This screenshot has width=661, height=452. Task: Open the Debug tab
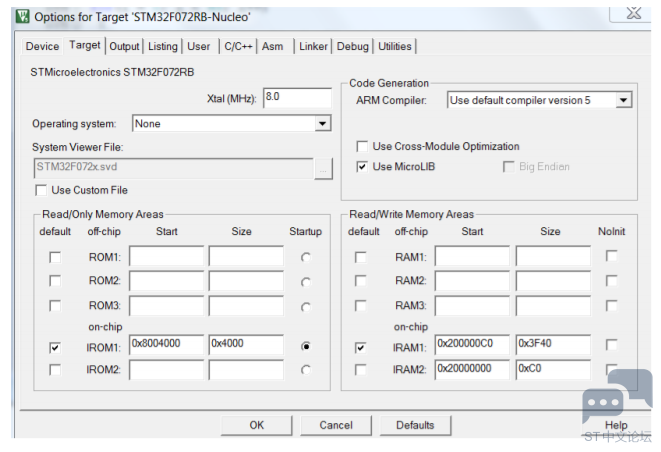(x=352, y=46)
